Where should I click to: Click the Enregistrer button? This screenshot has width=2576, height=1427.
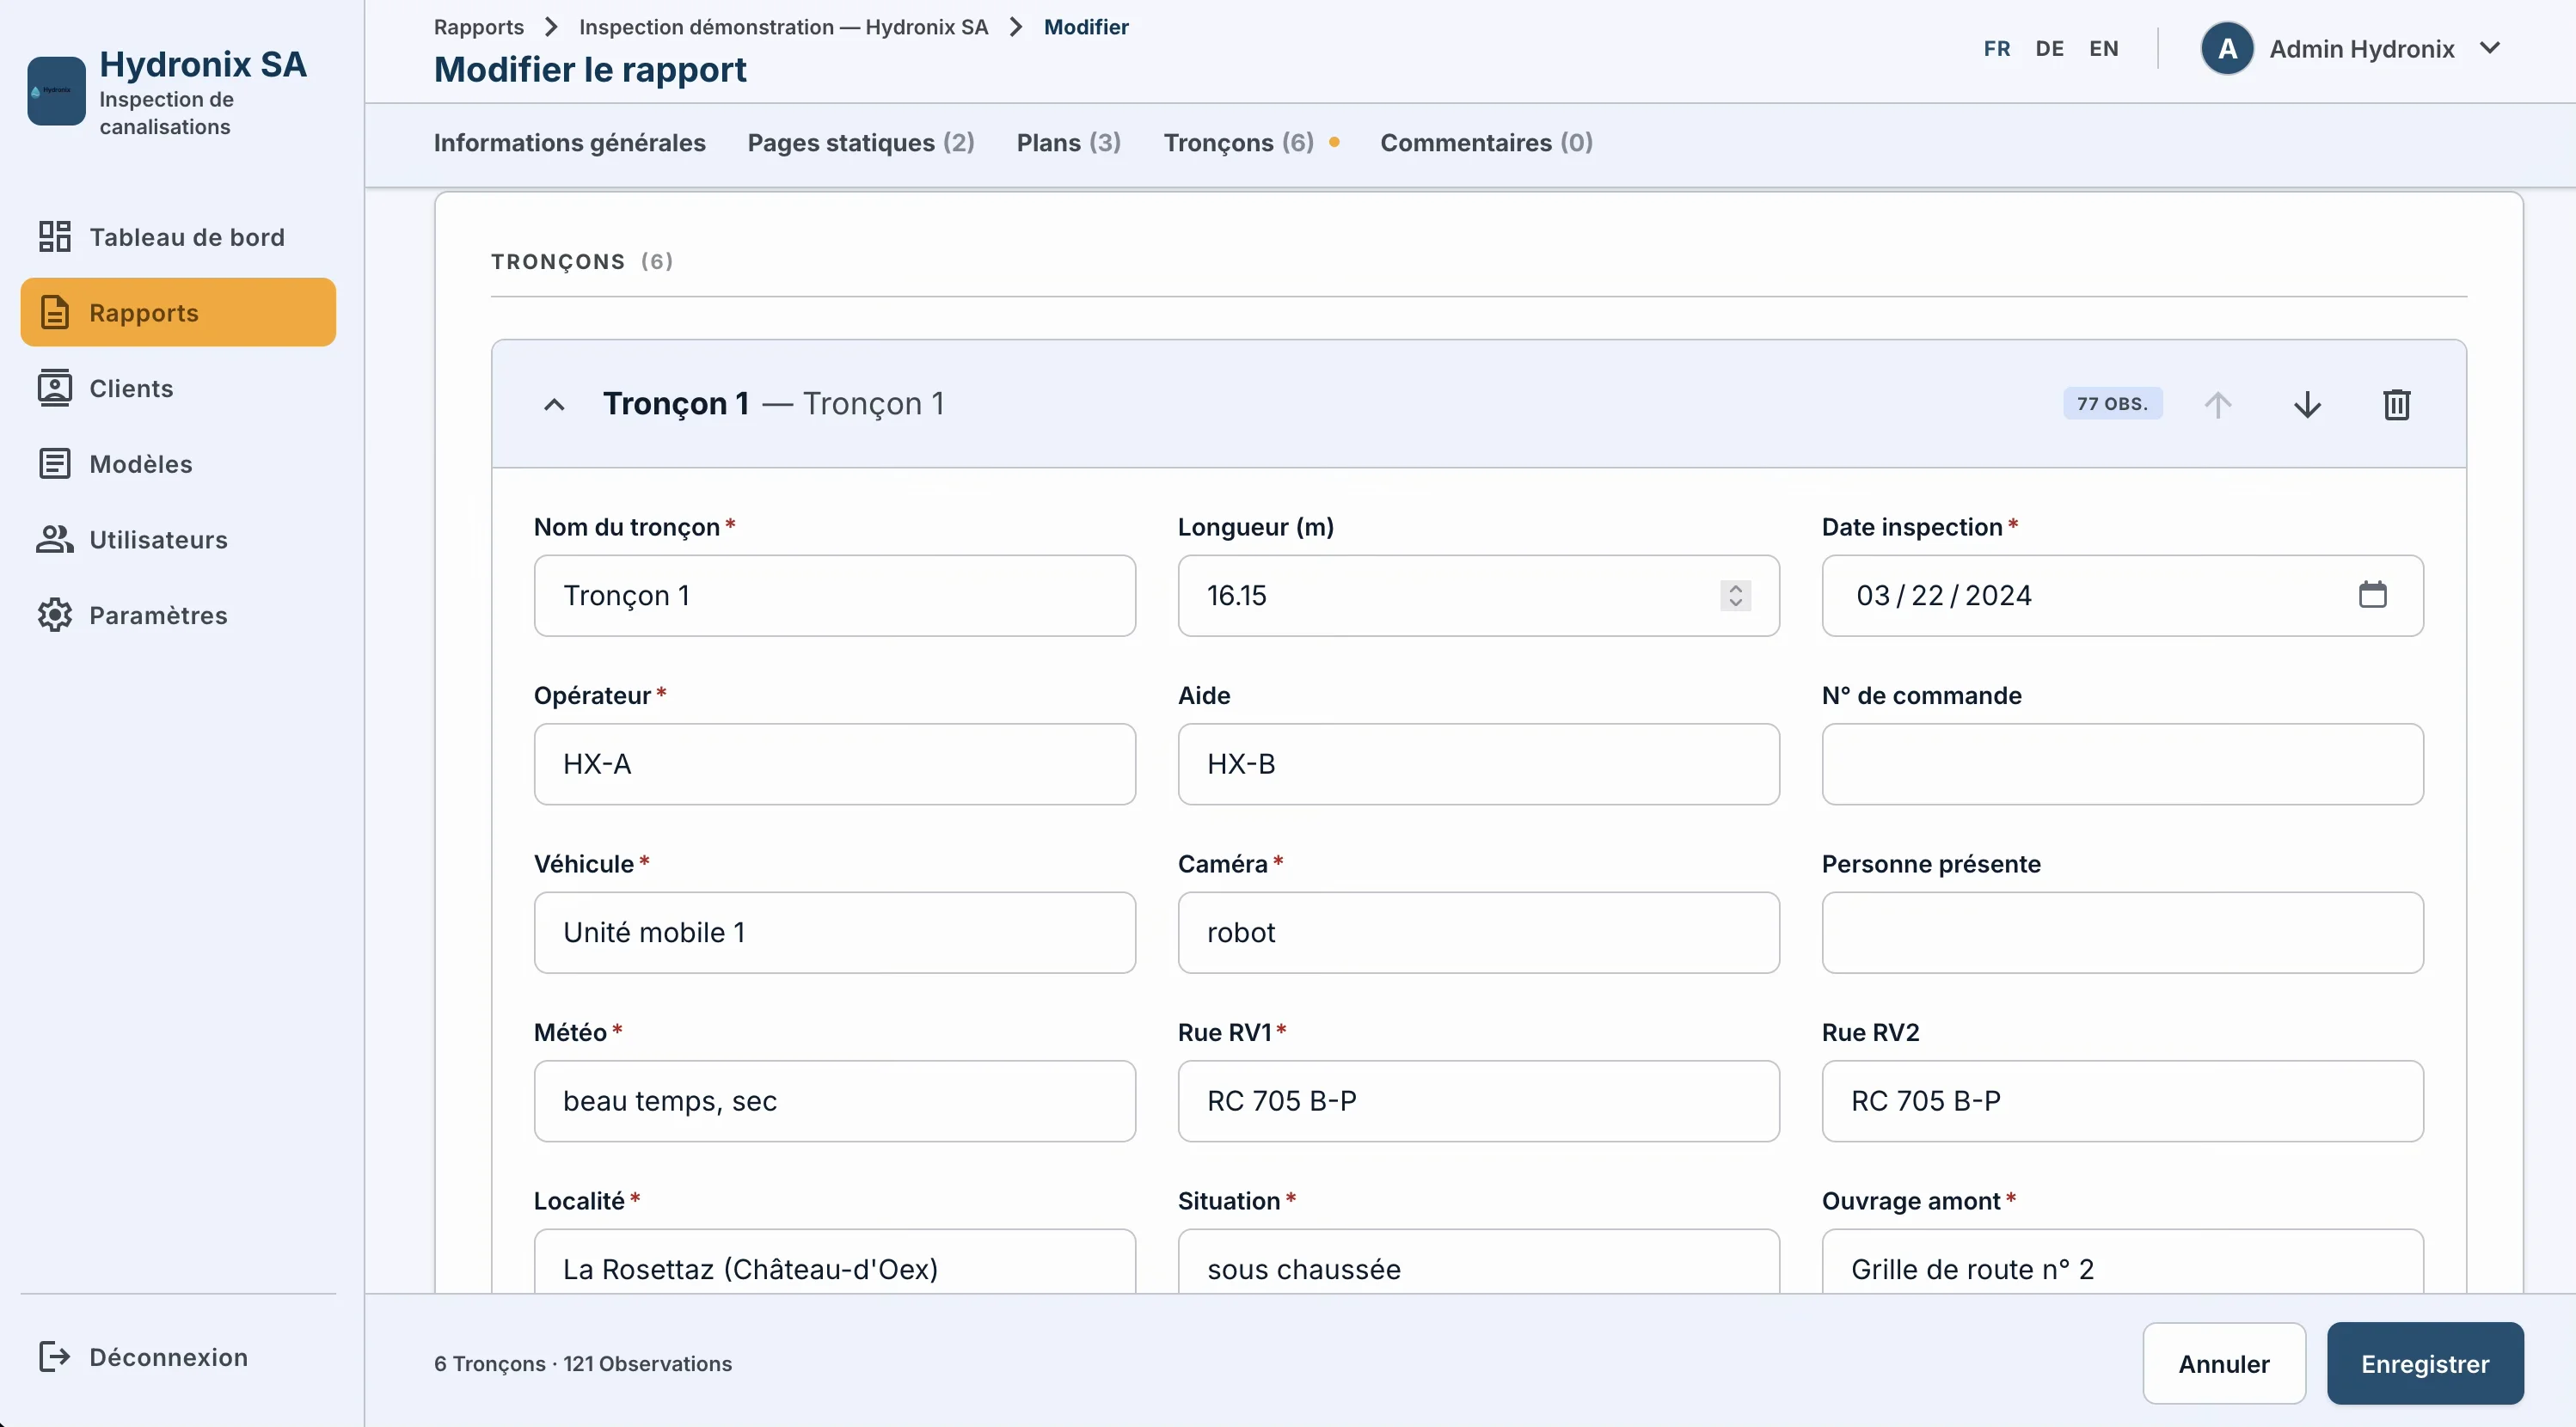[x=2425, y=1363]
